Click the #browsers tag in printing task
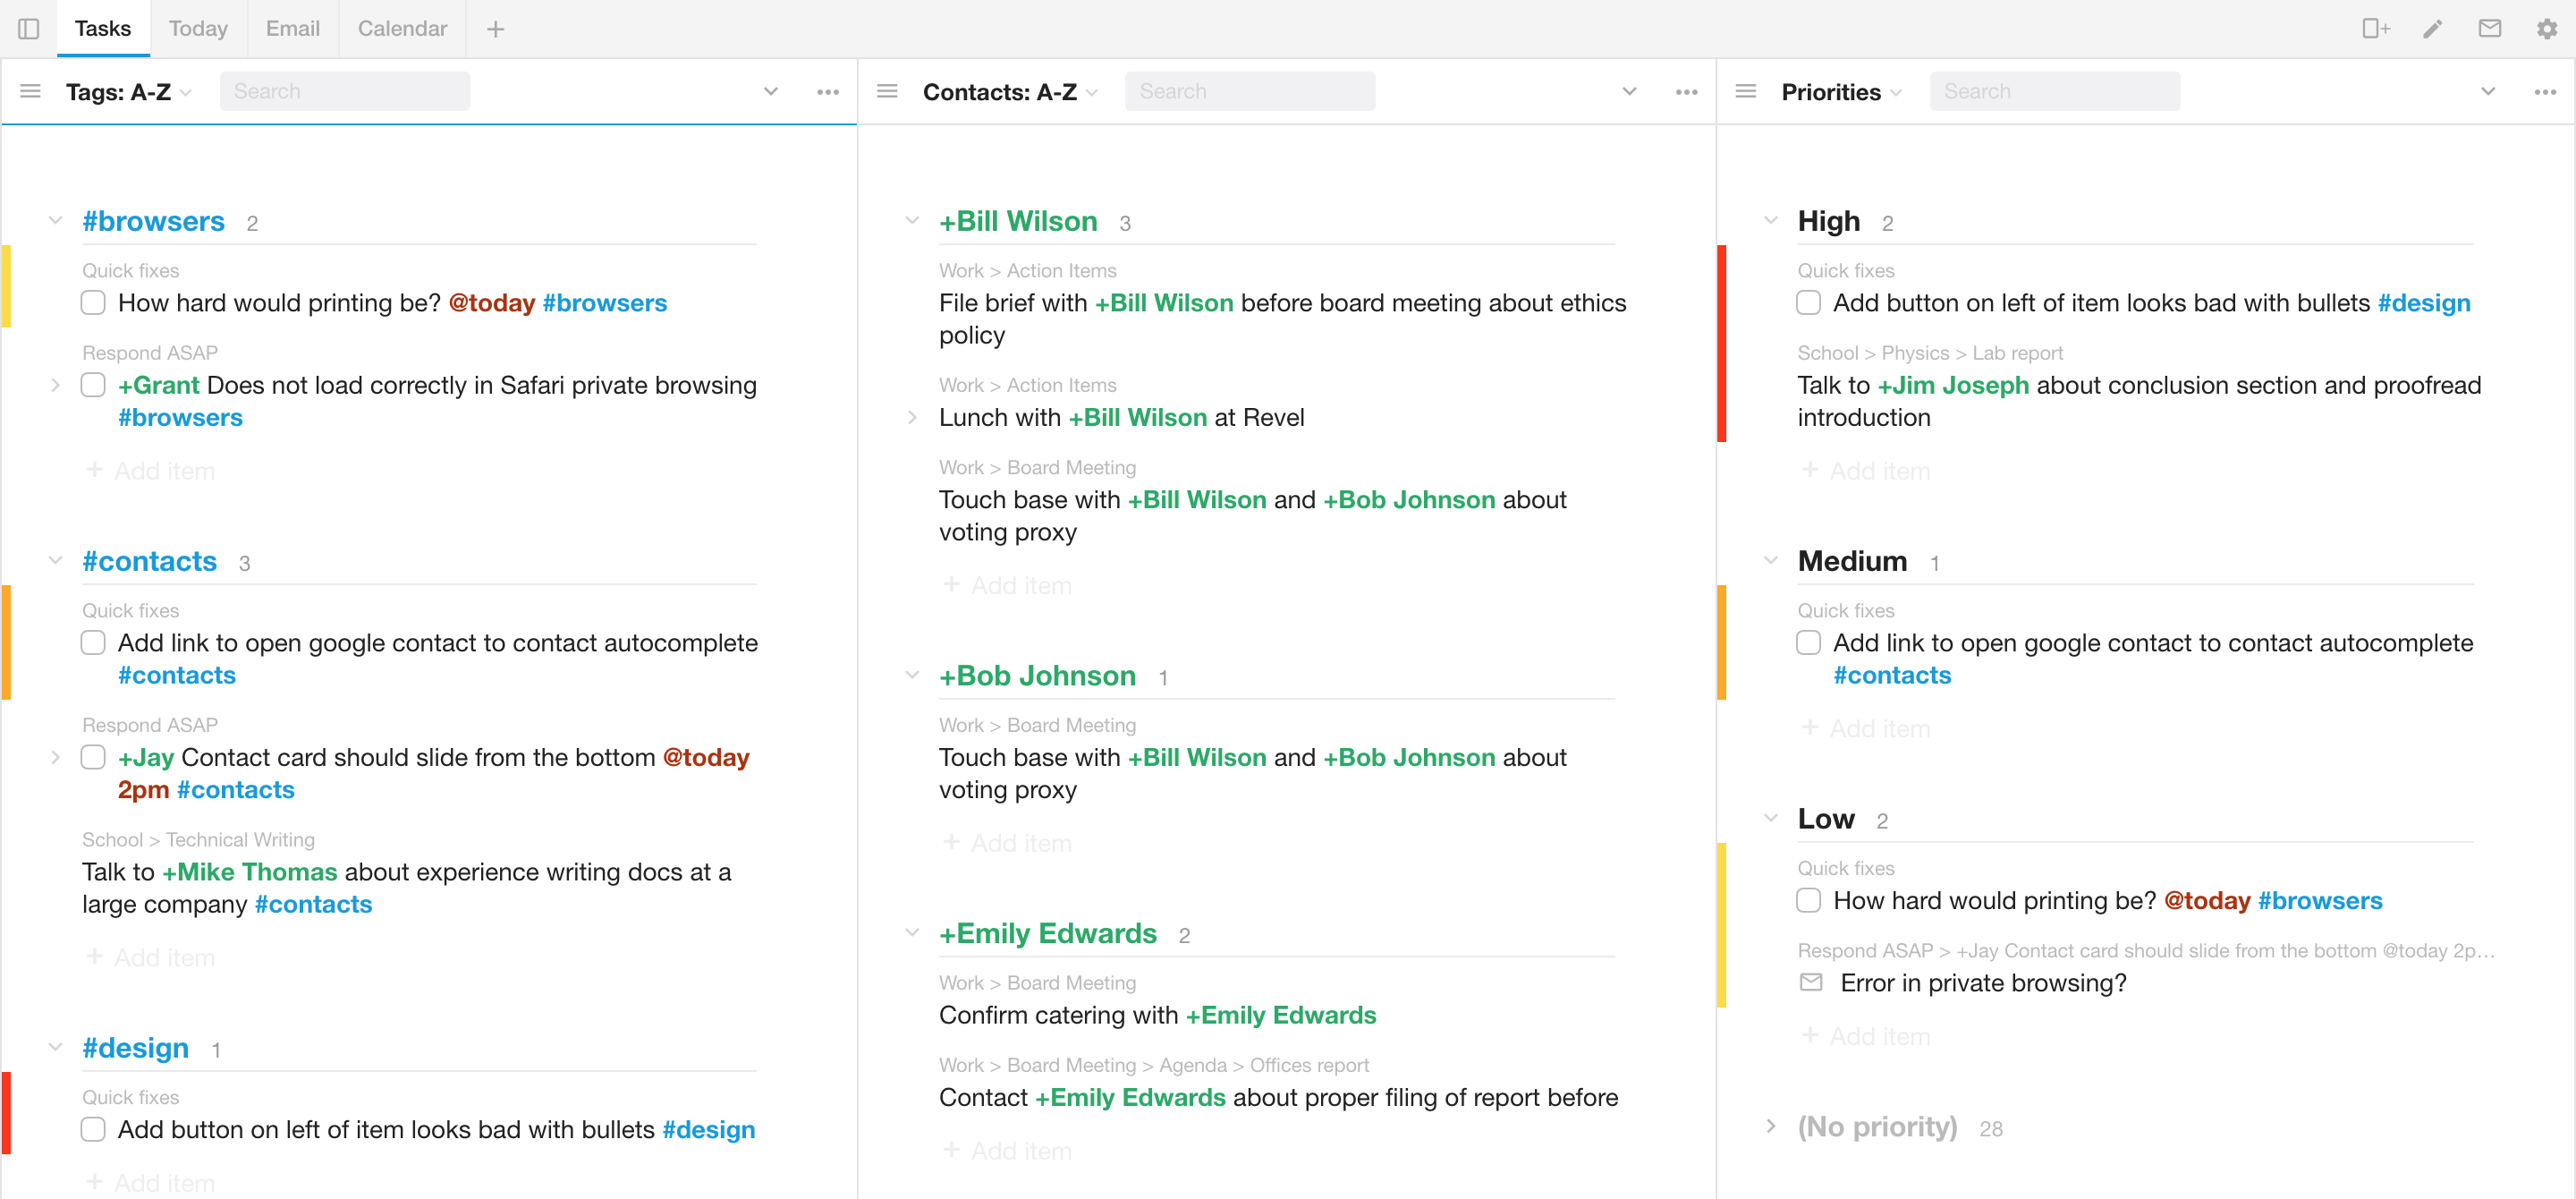 pos(604,303)
